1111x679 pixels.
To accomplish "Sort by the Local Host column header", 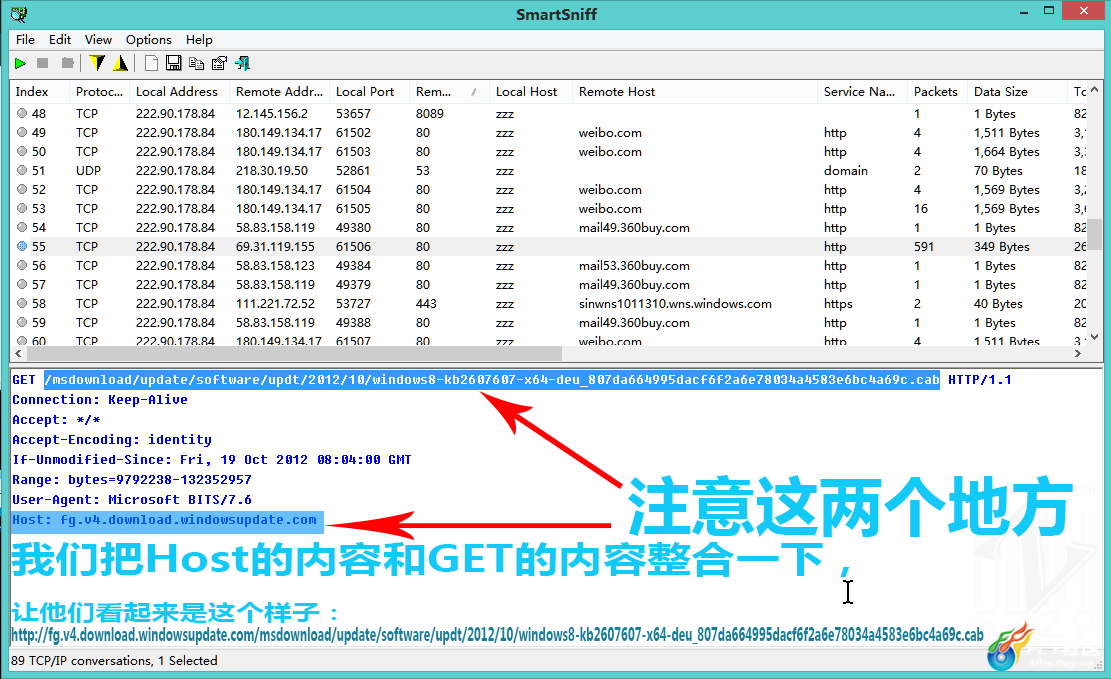I will click(x=531, y=91).
